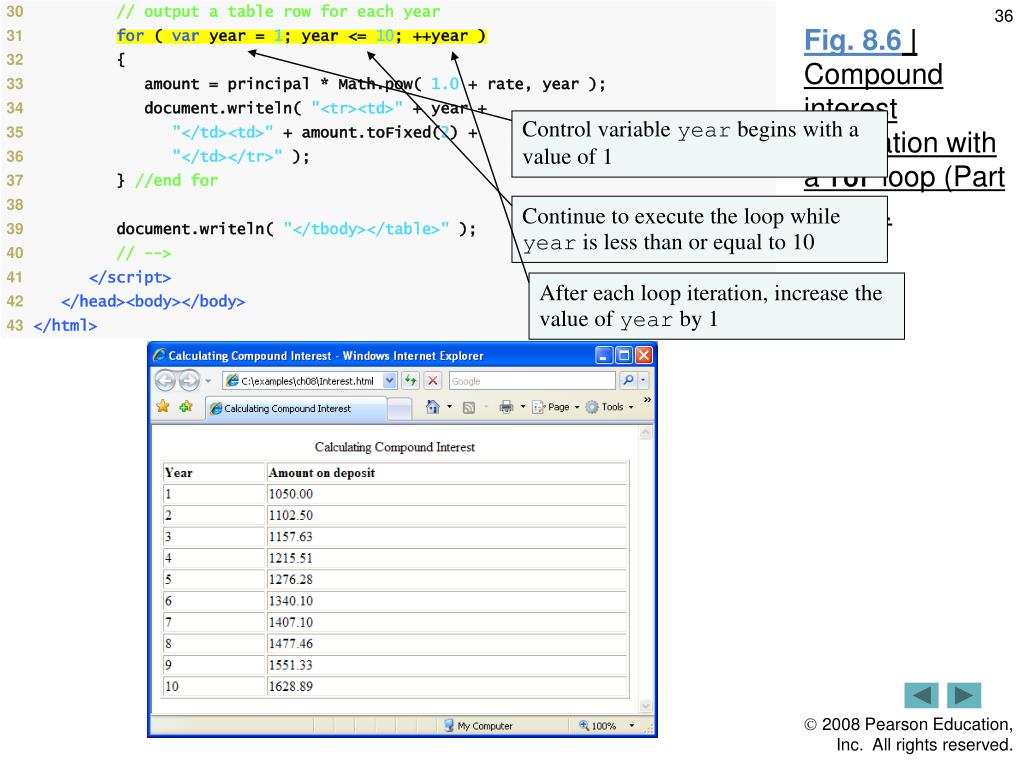Click the Internet Explorer logo in title bar
1024x768 pixels.
[x=159, y=355]
